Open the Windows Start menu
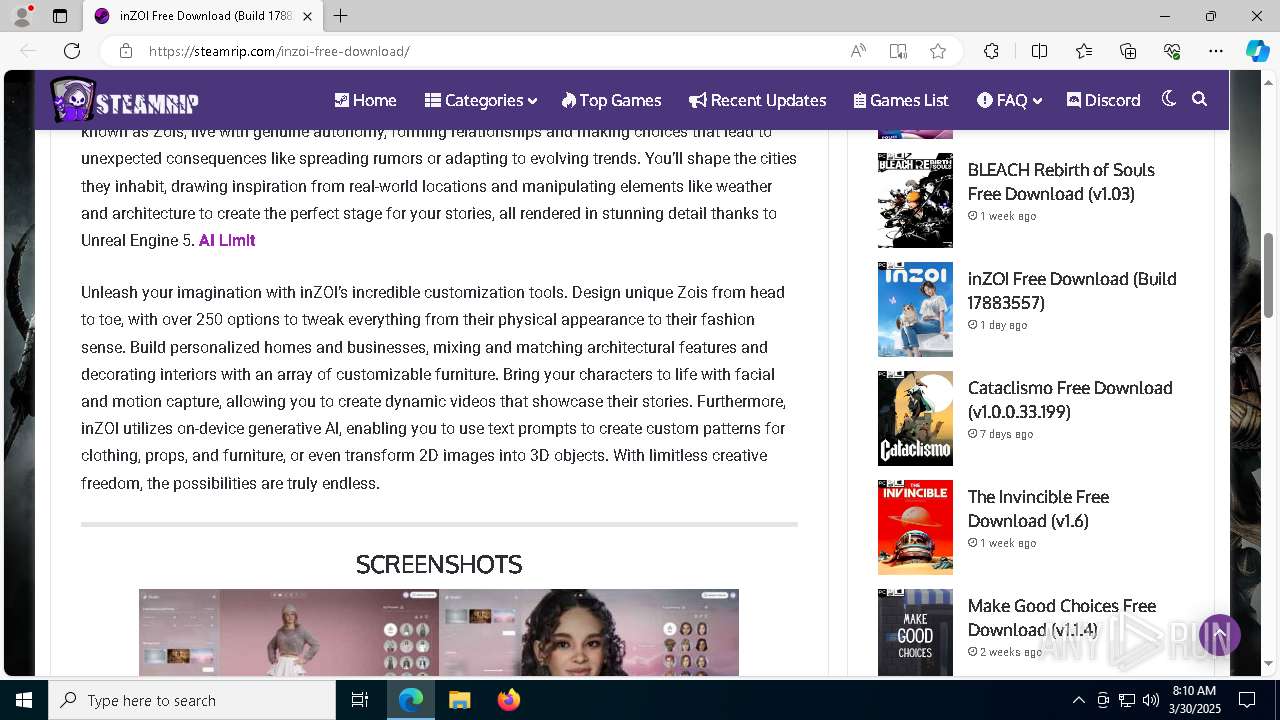Screen dimensions: 1280x720 pyautogui.click(x=24, y=700)
